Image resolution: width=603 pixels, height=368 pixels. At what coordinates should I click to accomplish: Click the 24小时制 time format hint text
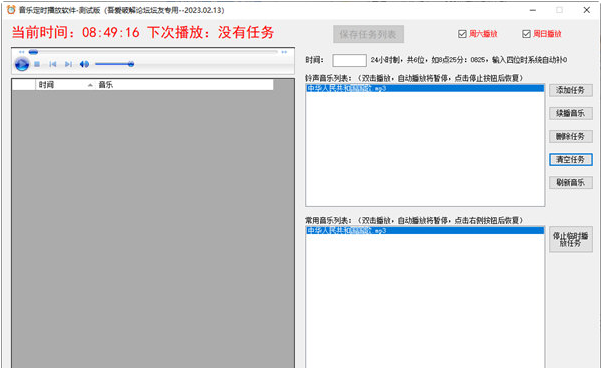click(x=469, y=60)
